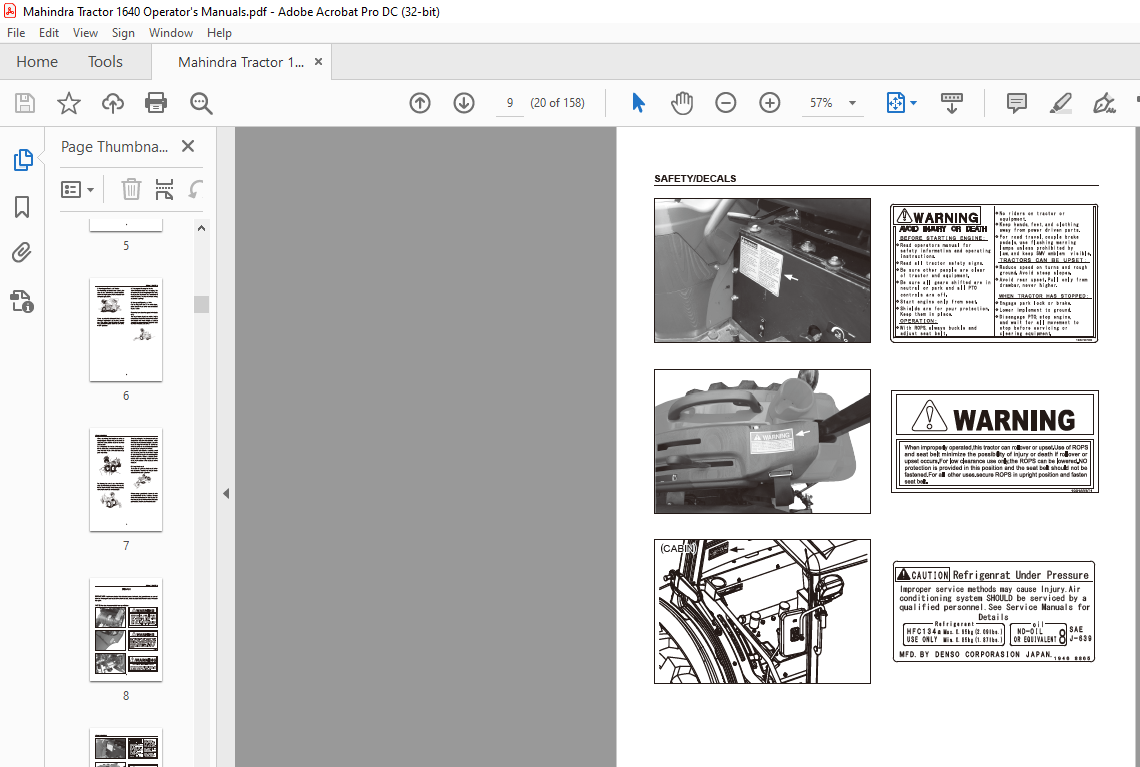Add a comment sticky note
Screen dimensions: 1140x767
[x=1016, y=103]
